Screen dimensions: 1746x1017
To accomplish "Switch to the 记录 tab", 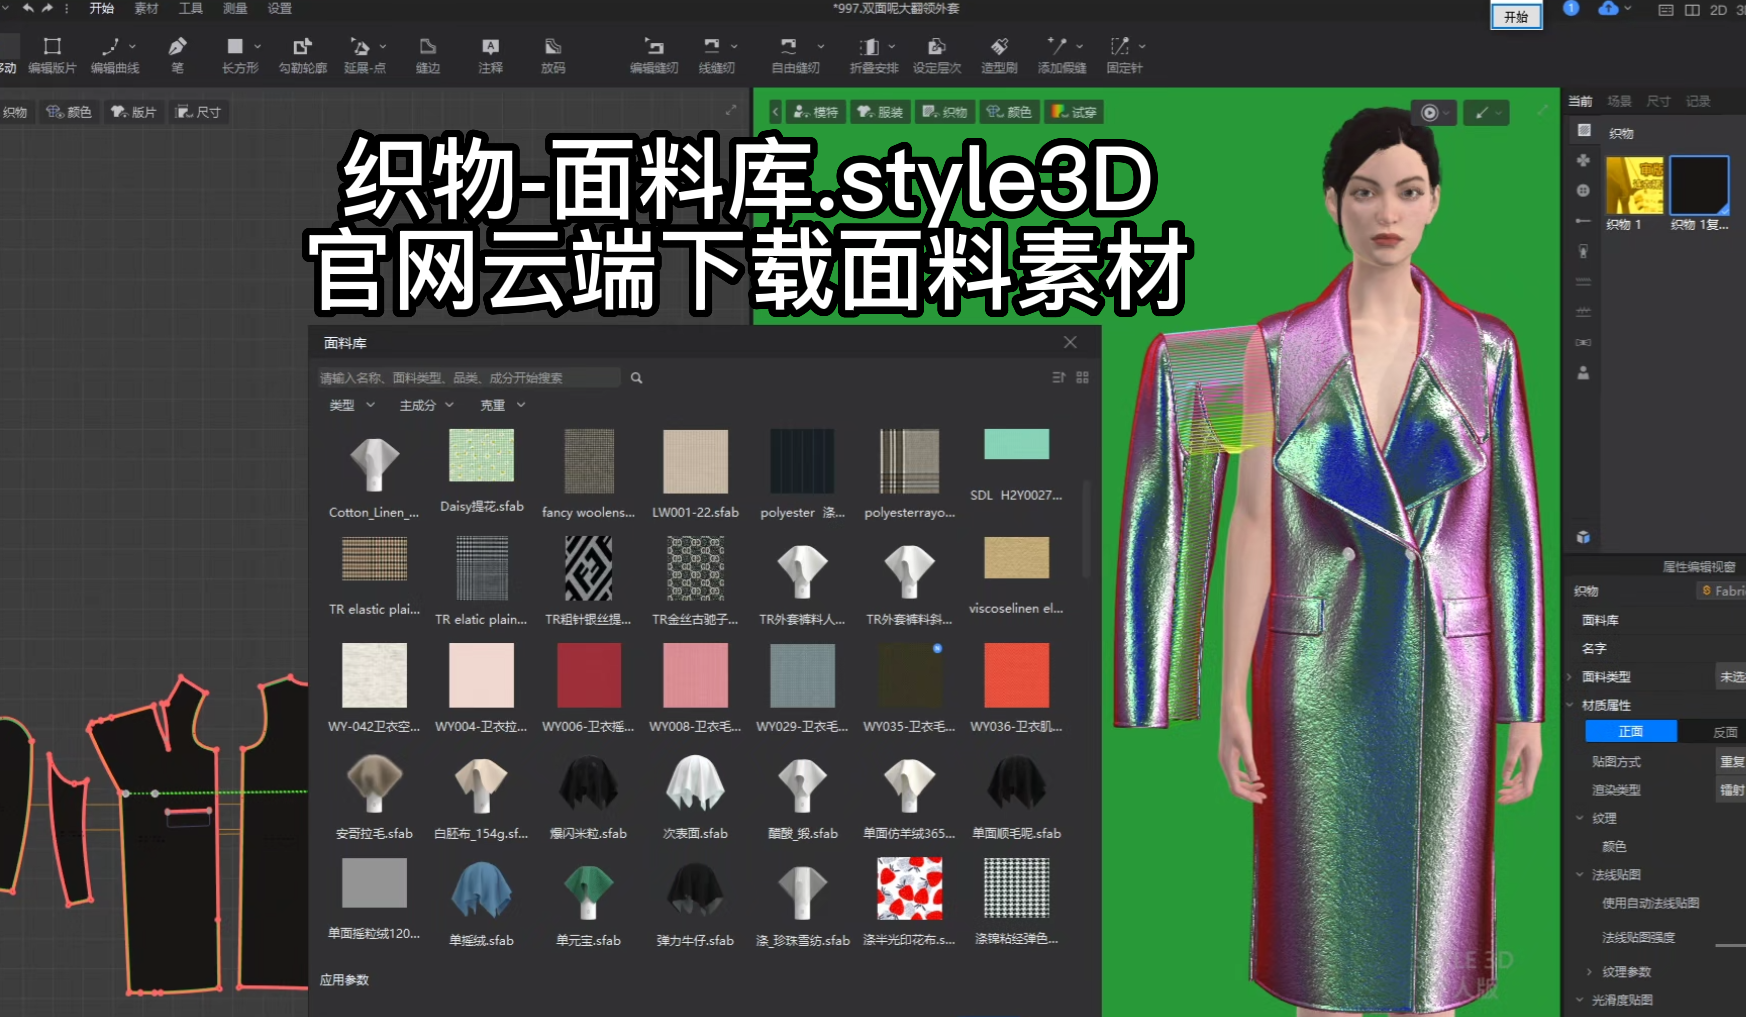I will coord(1698,101).
